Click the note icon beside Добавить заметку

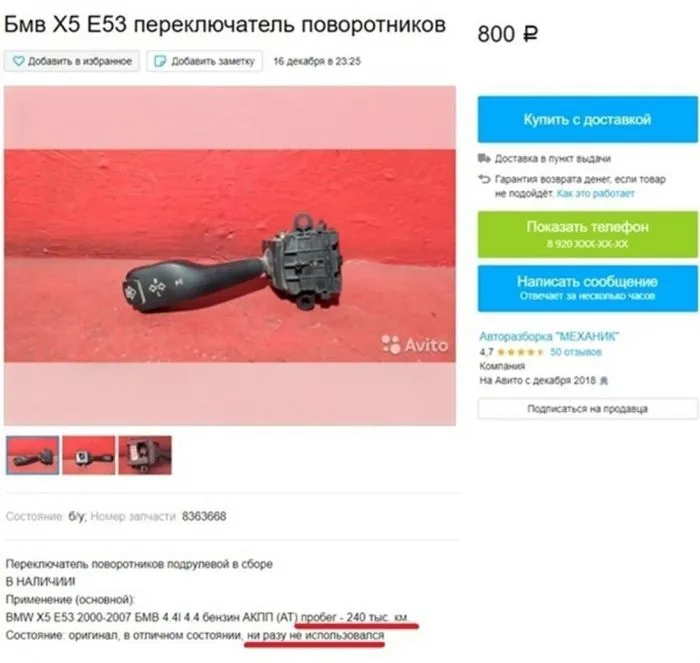click(160, 61)
